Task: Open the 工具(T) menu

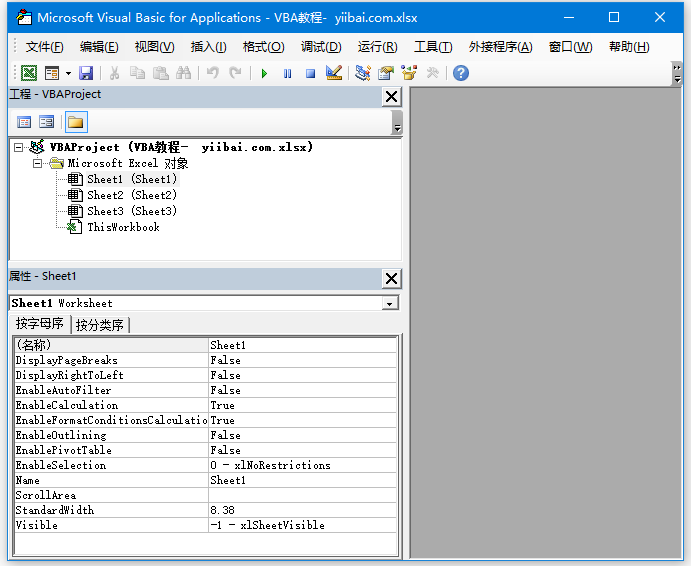Action: coord(433,47)
